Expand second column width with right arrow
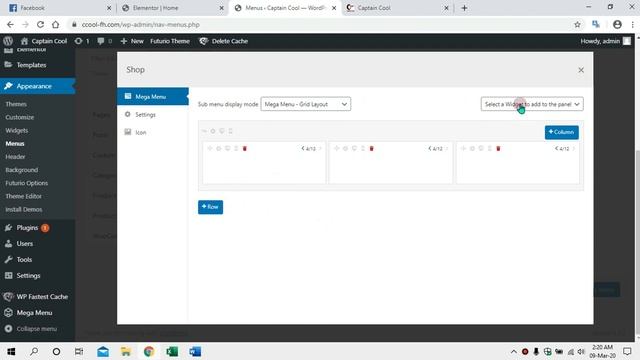640x360 pixels. point(447,149)
